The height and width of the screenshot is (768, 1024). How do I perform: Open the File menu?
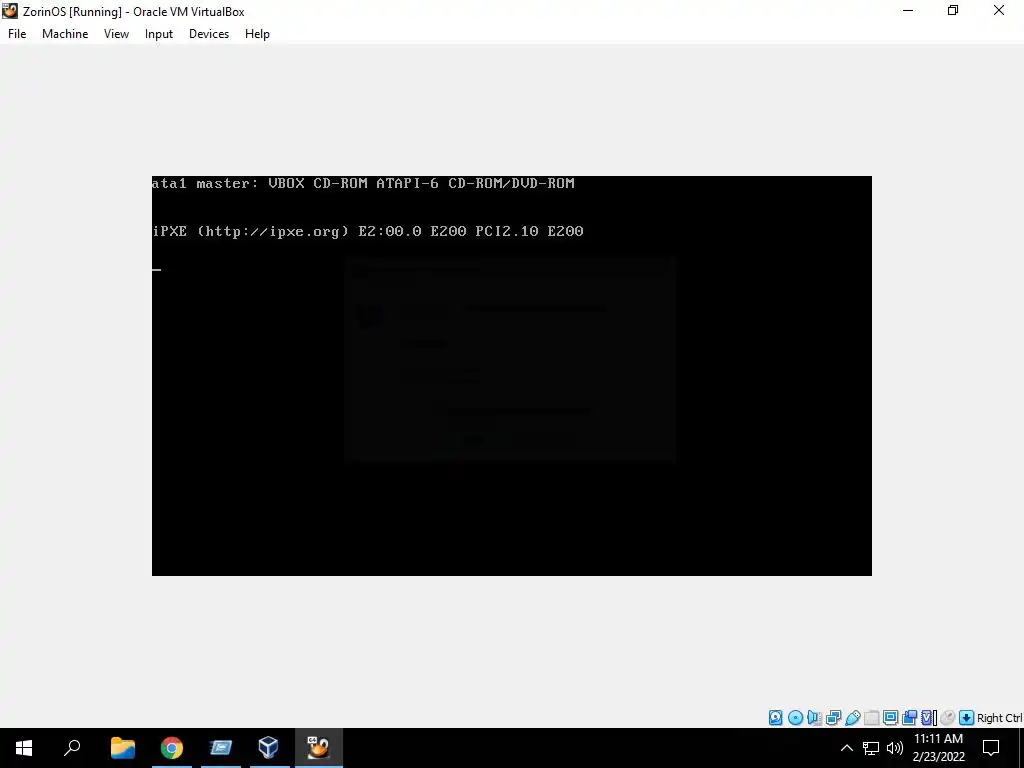17,34
